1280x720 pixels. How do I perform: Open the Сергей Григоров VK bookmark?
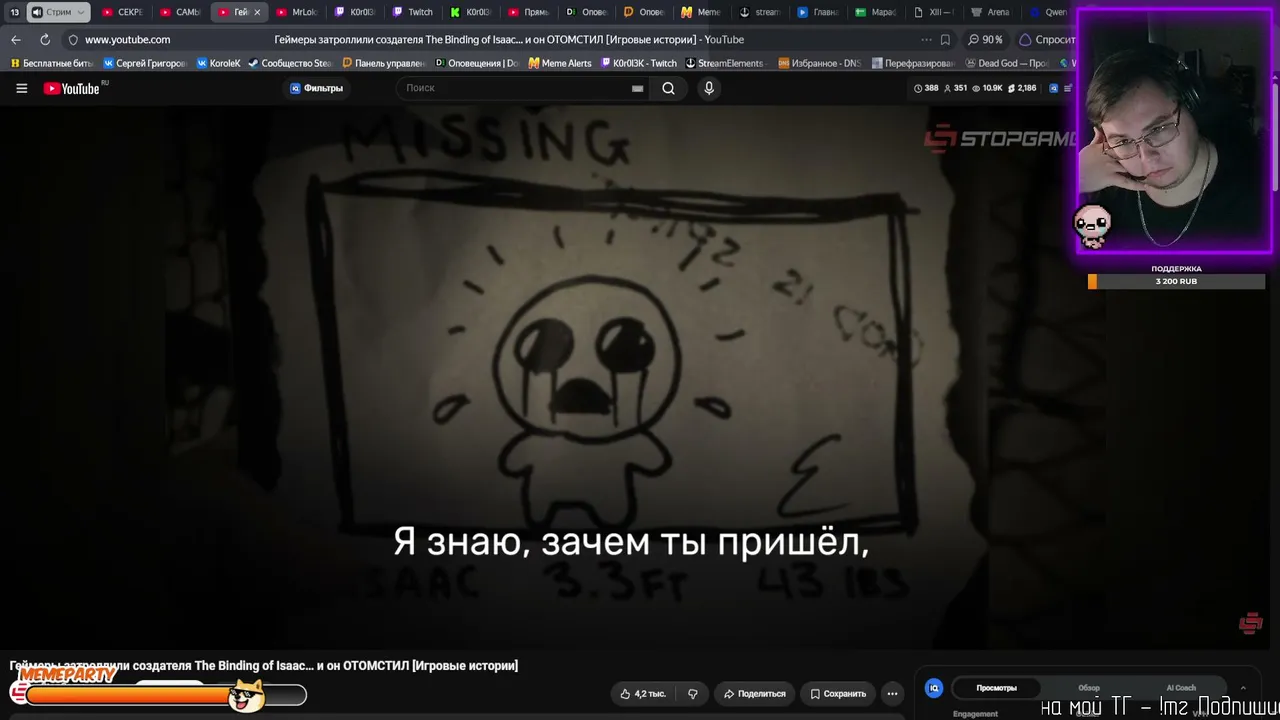point(145,63)
